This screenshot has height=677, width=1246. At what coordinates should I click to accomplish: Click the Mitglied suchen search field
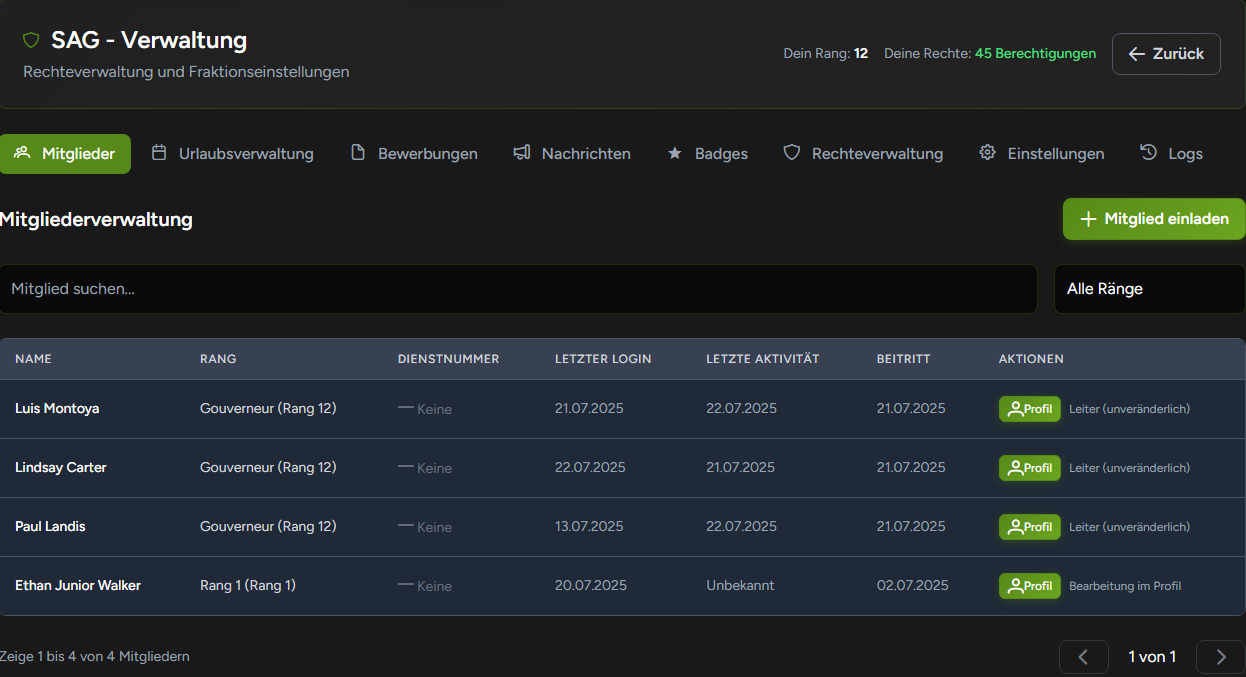click(518, 289)
